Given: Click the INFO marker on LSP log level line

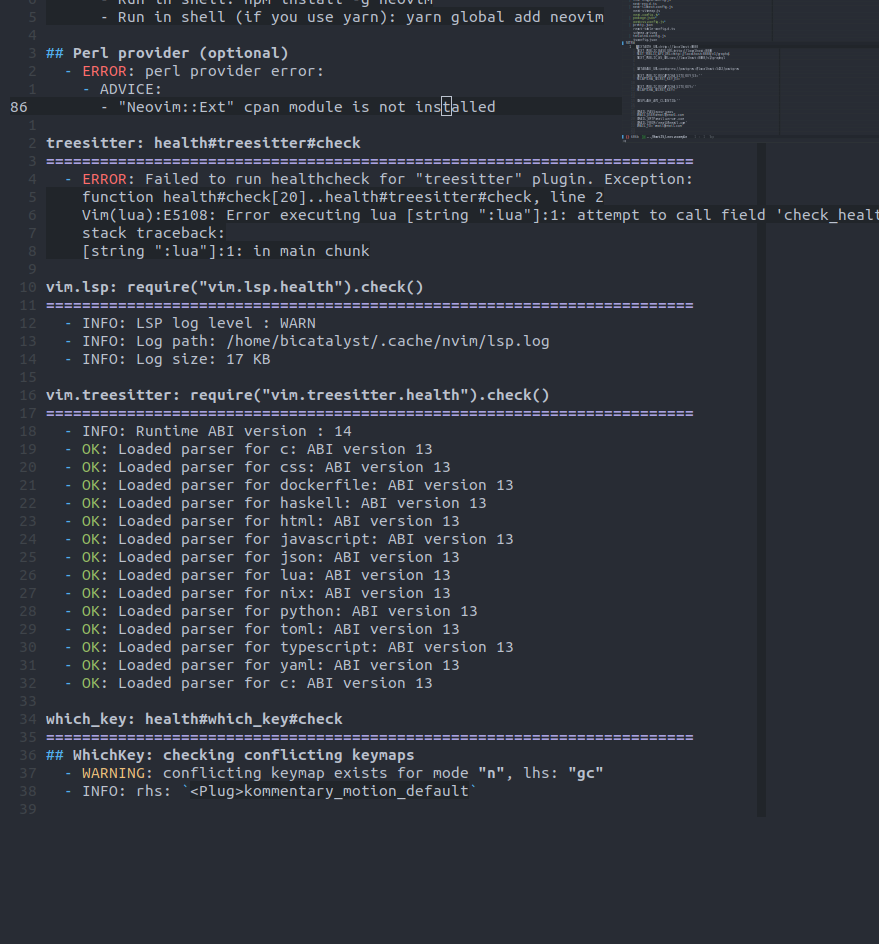Looking at the screenshot, I should 99,322.
